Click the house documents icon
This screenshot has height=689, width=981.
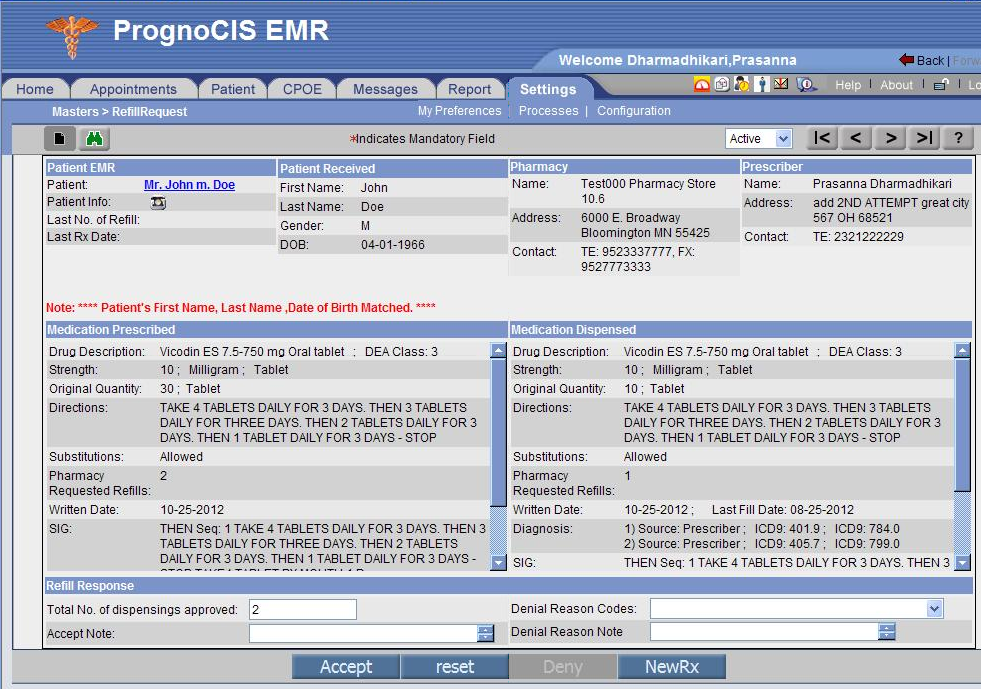[721, 84]
